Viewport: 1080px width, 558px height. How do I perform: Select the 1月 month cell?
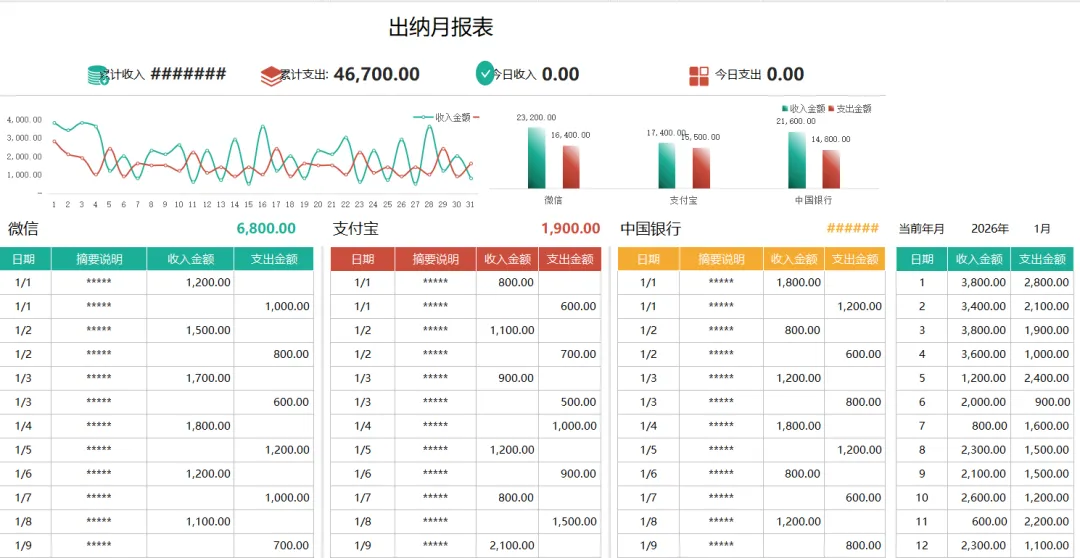click(x=1042, y=229)
